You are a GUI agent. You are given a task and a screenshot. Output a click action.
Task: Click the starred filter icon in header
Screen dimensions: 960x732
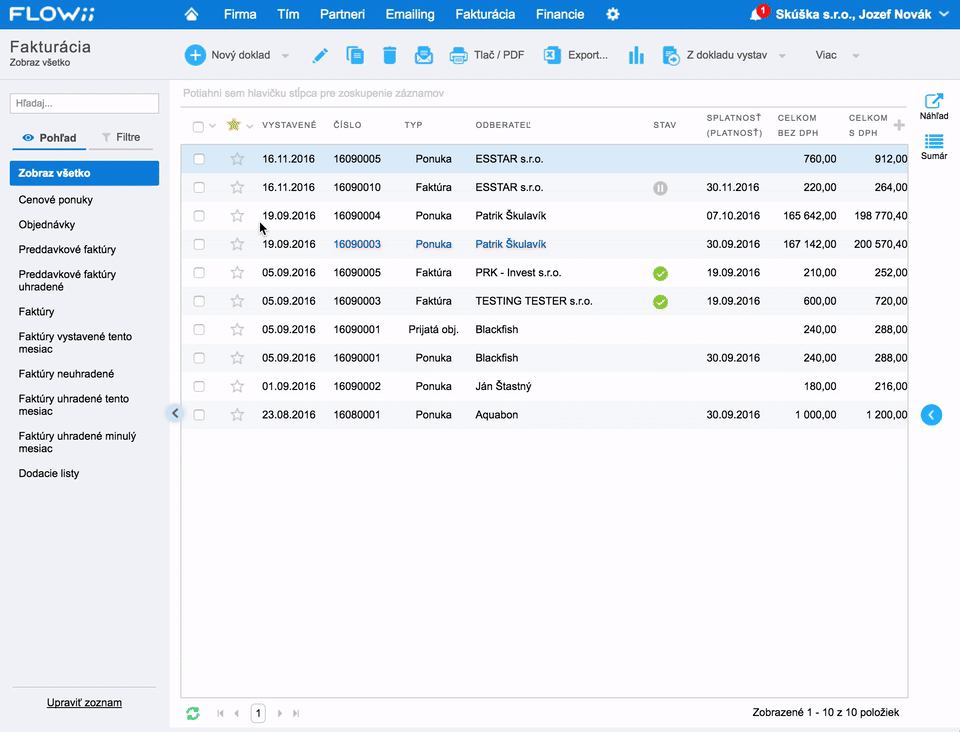coord(233,125)
